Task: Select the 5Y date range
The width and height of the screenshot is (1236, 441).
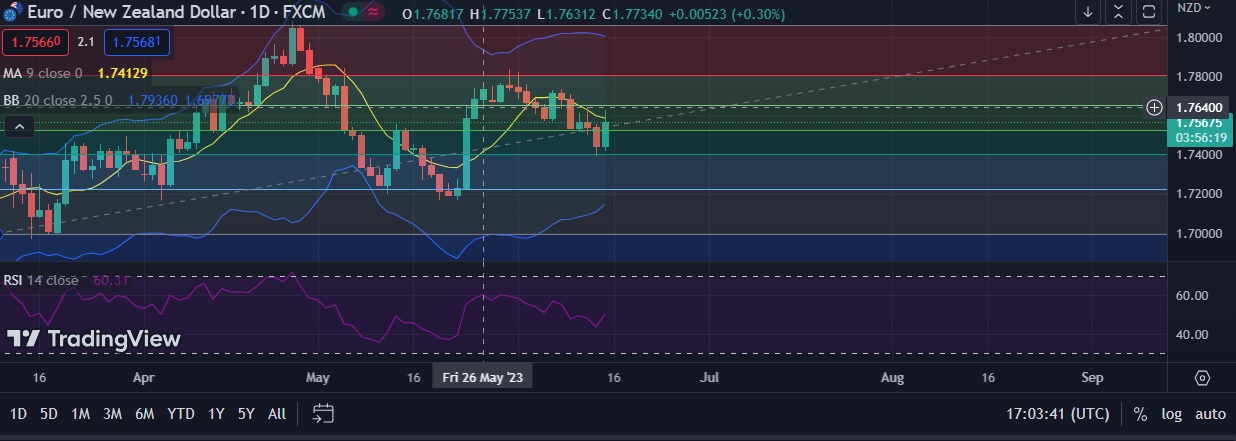Action: [246, 413]
